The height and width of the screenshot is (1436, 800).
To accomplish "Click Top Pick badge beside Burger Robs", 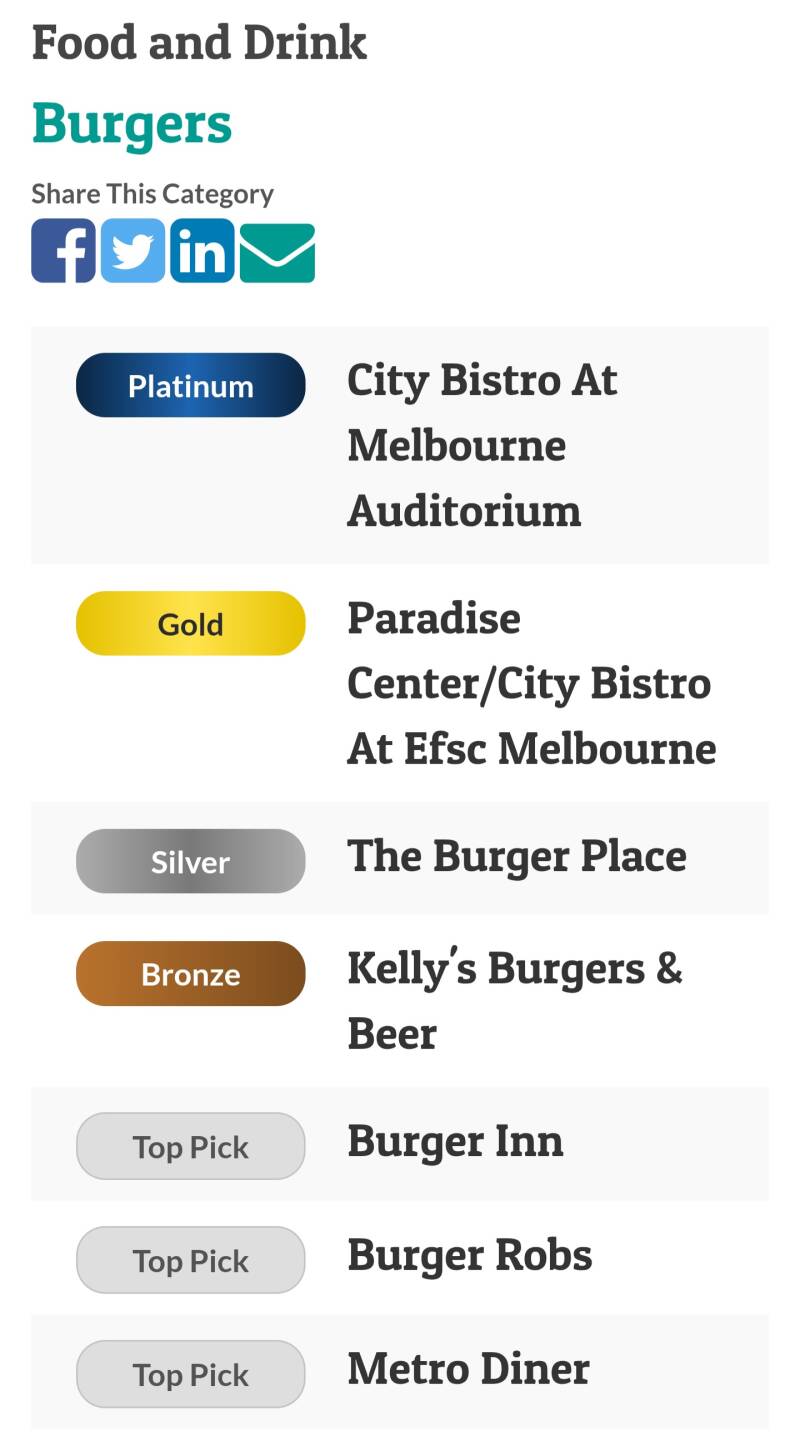I will click(x=190, y=1261).
